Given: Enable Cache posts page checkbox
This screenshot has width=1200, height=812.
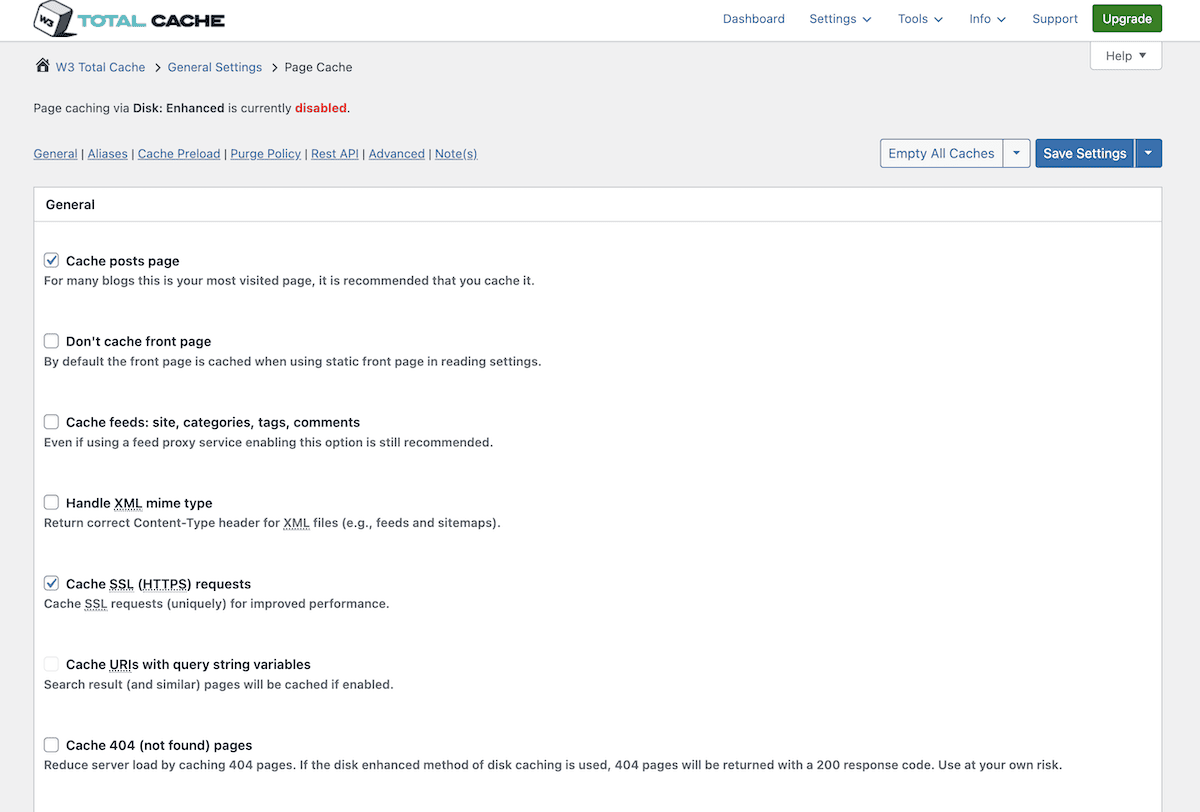Looking at the screenshot, I should [x=52, y=260].
